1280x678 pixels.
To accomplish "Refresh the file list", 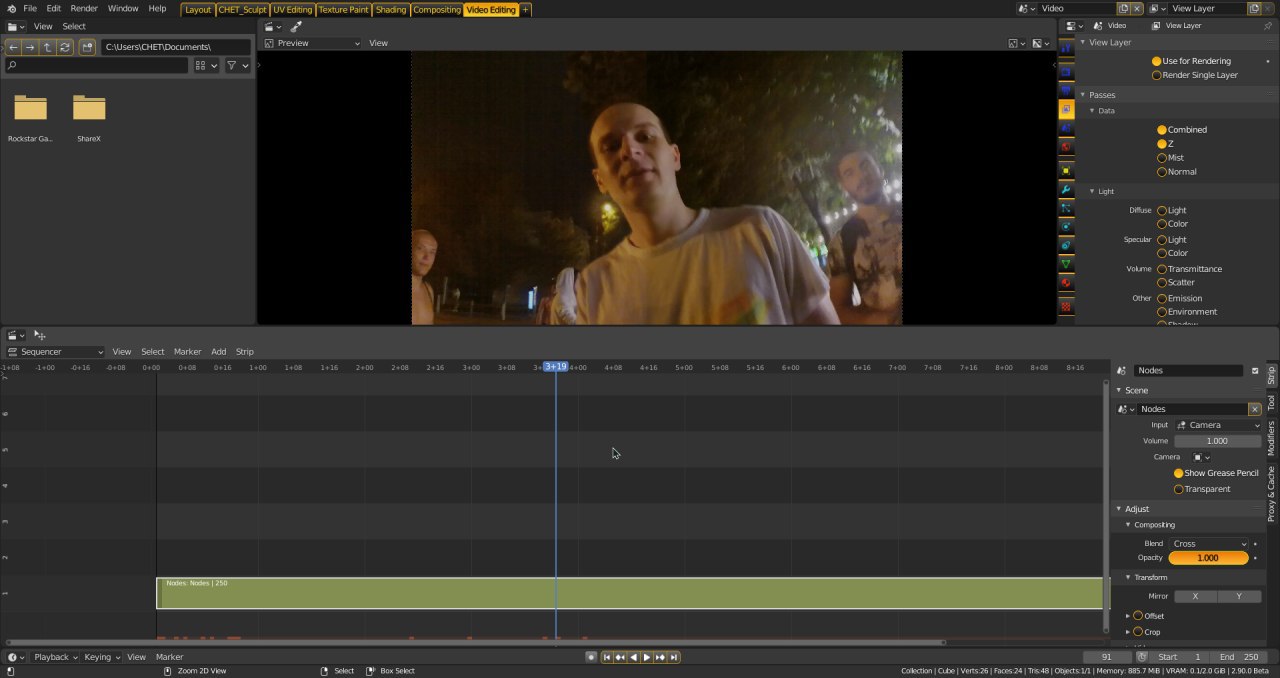I will tap(65, 47).
